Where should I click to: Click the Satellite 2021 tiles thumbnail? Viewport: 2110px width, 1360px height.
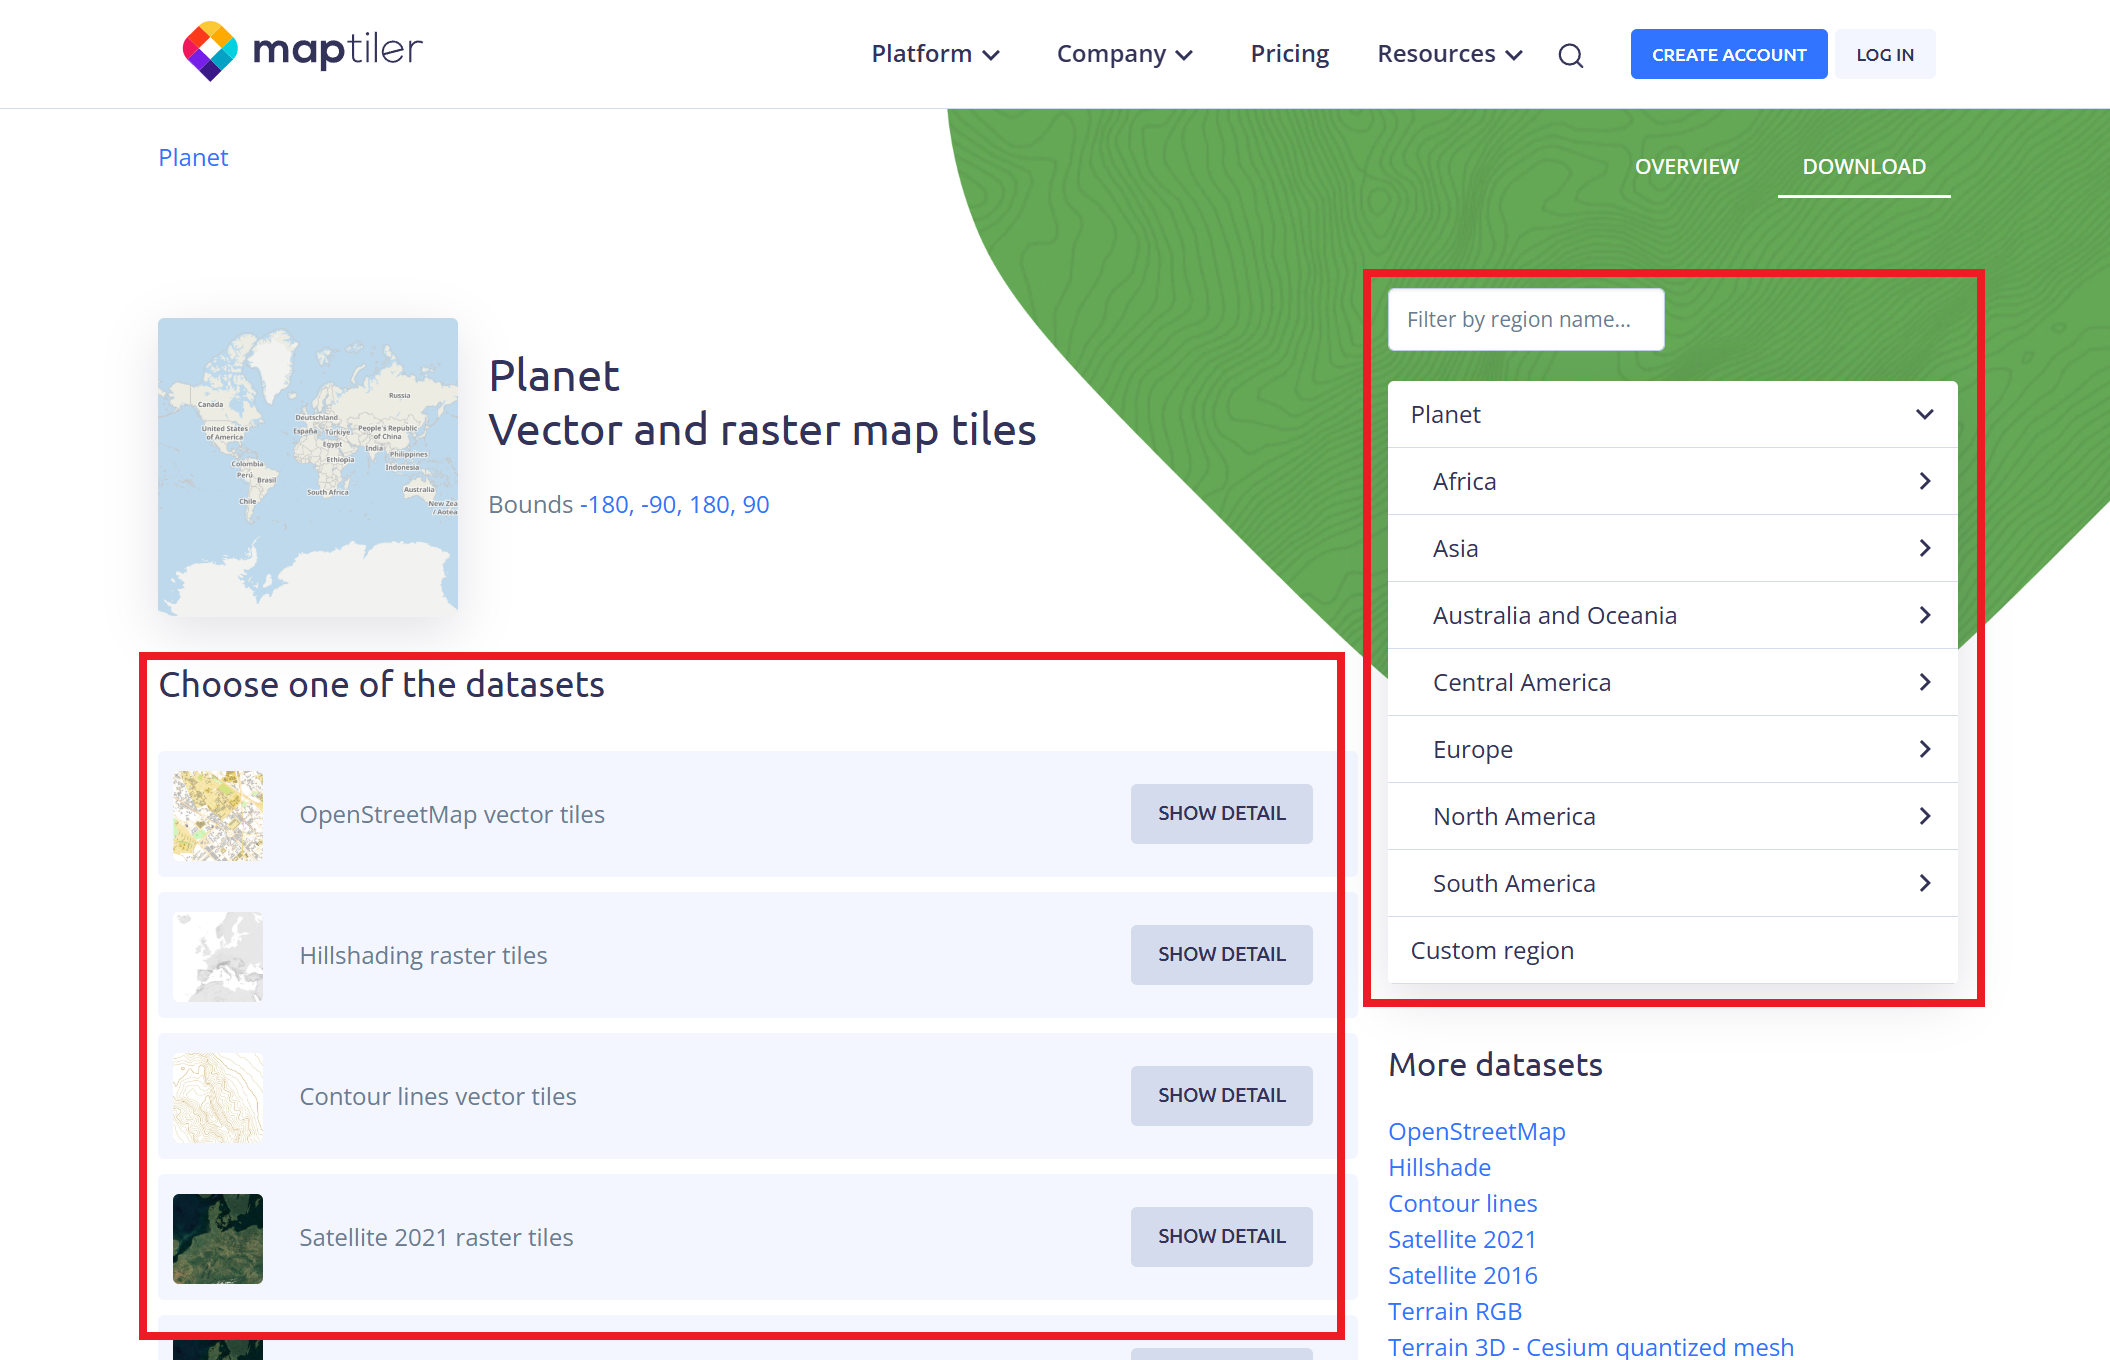[x=218, y=1238]
